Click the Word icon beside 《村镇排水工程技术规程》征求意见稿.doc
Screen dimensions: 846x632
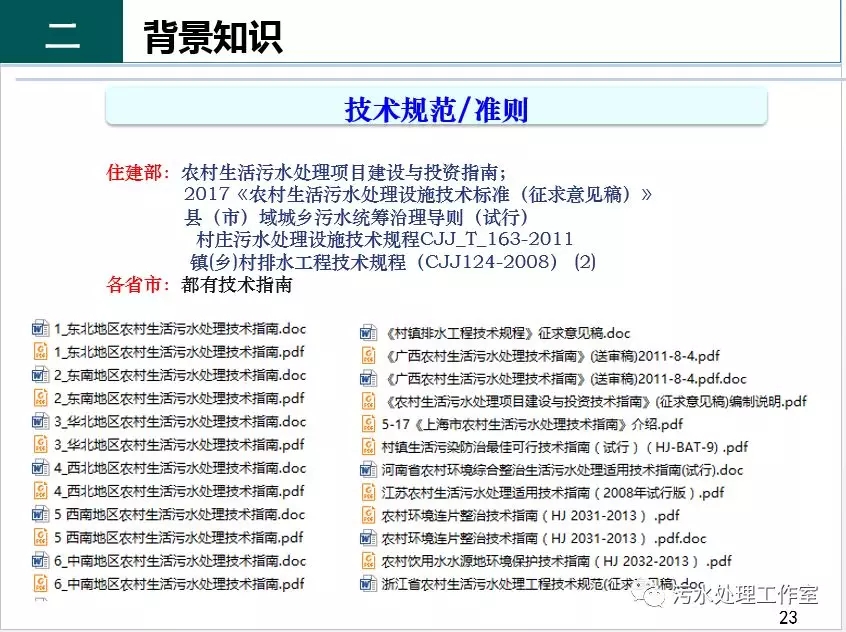[x=368, y=333]
